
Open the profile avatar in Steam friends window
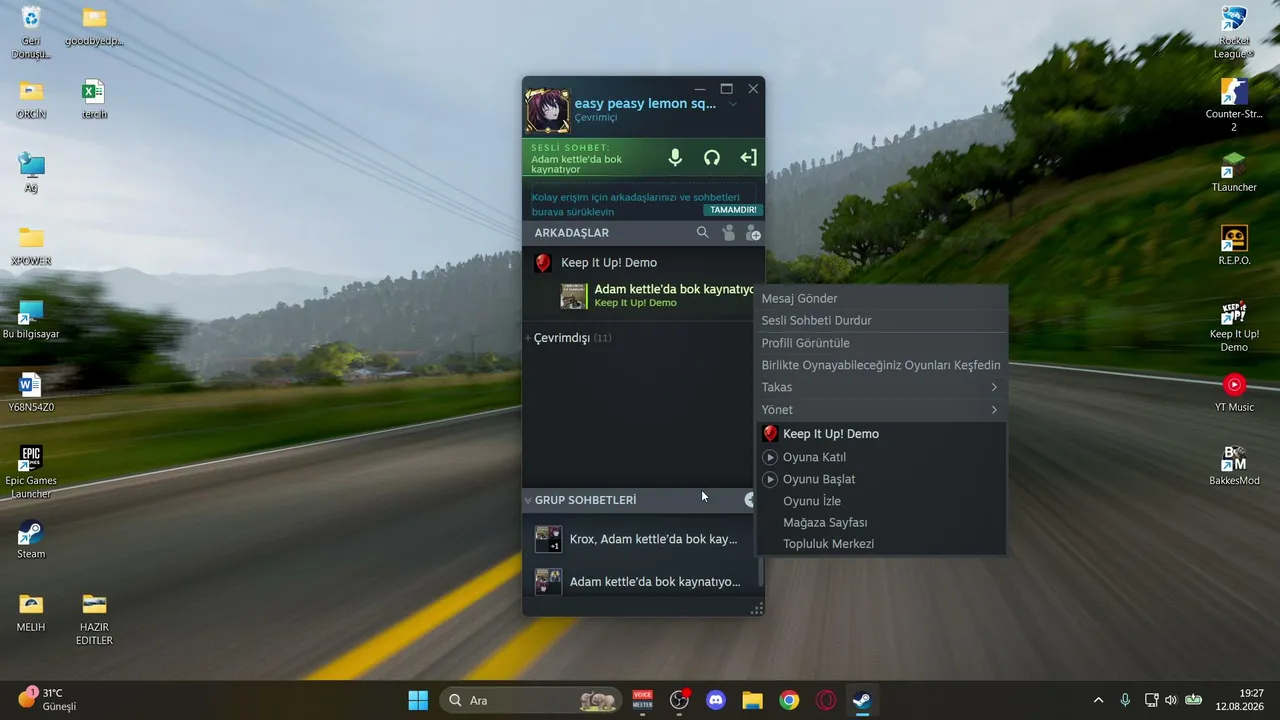(x=548, y=110)
